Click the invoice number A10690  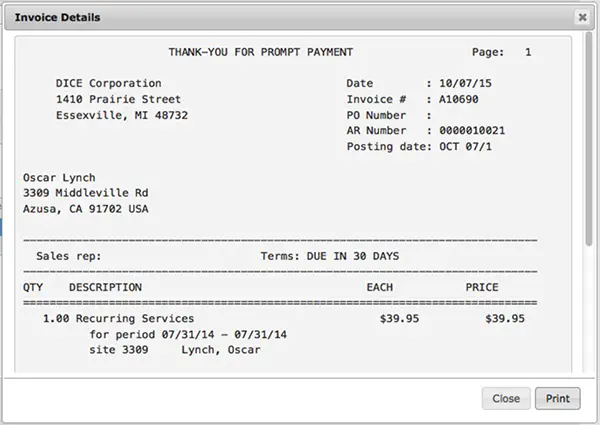click(x=458, y=99)
